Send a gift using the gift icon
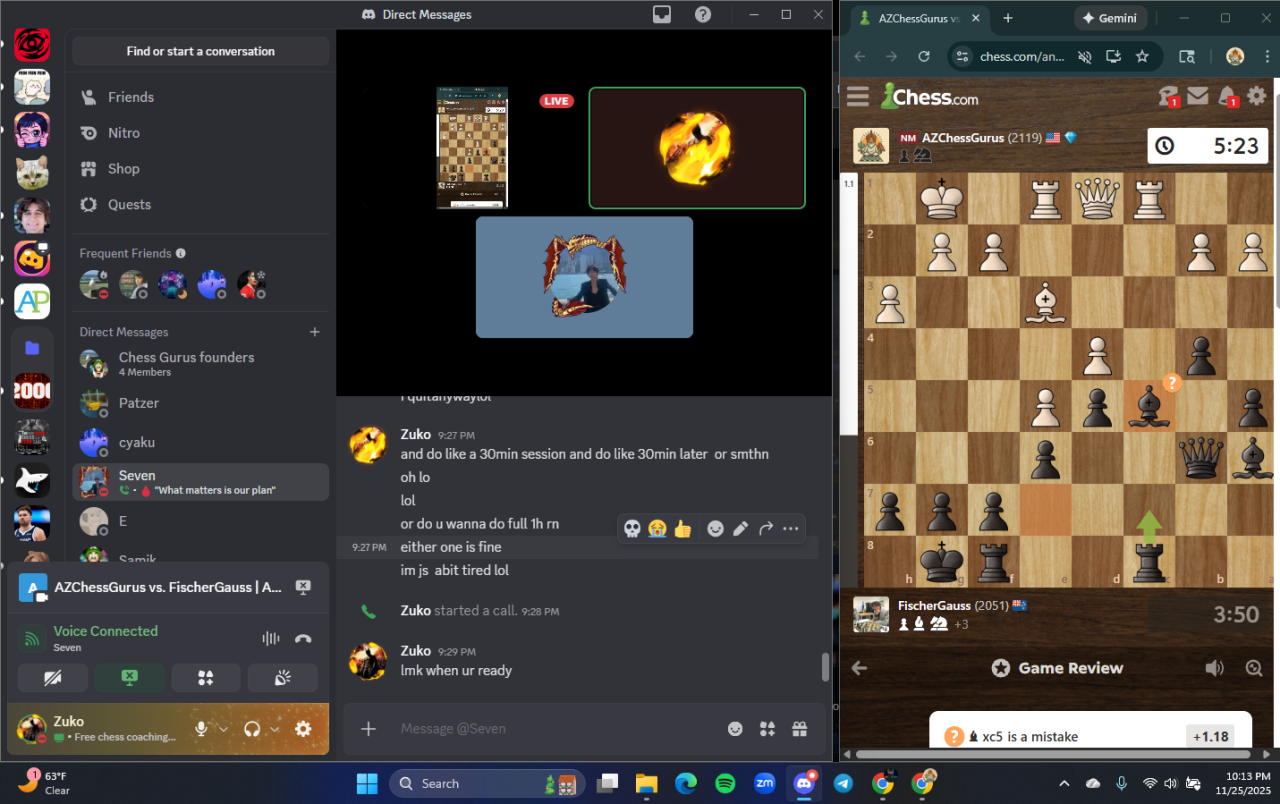The height and width of the screenshot is (804, 1280). click(799, 729)
